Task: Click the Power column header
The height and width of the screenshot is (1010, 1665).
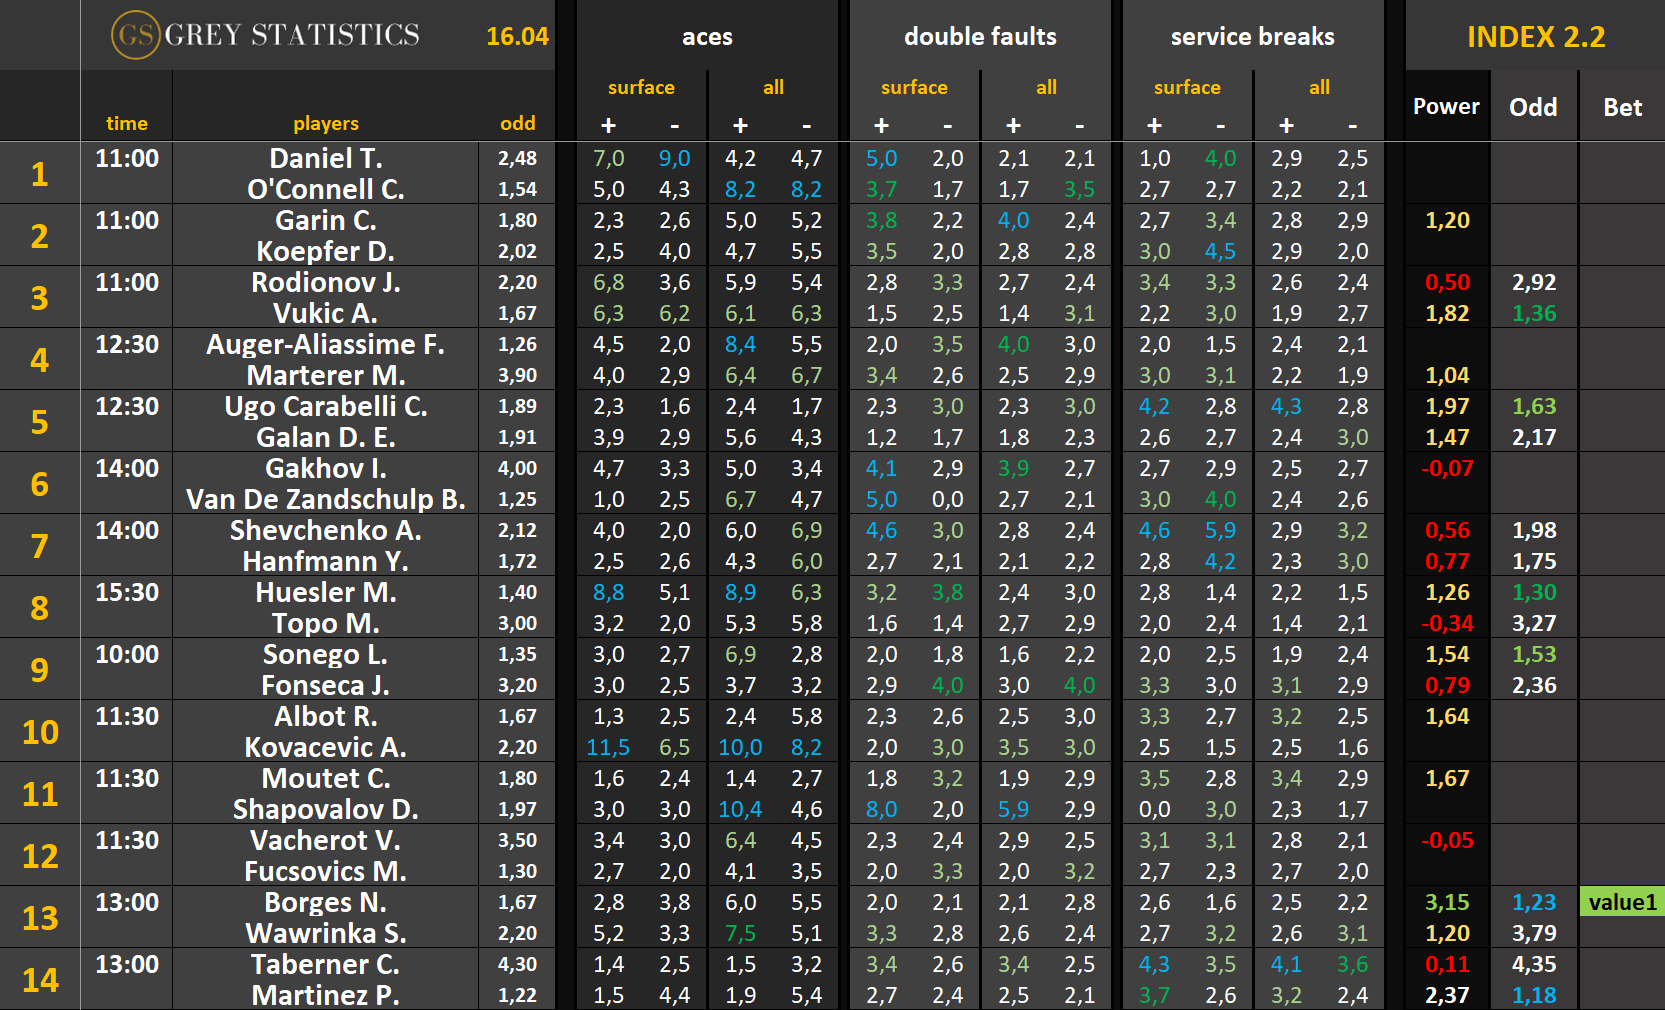Action: coord(1446,106)
